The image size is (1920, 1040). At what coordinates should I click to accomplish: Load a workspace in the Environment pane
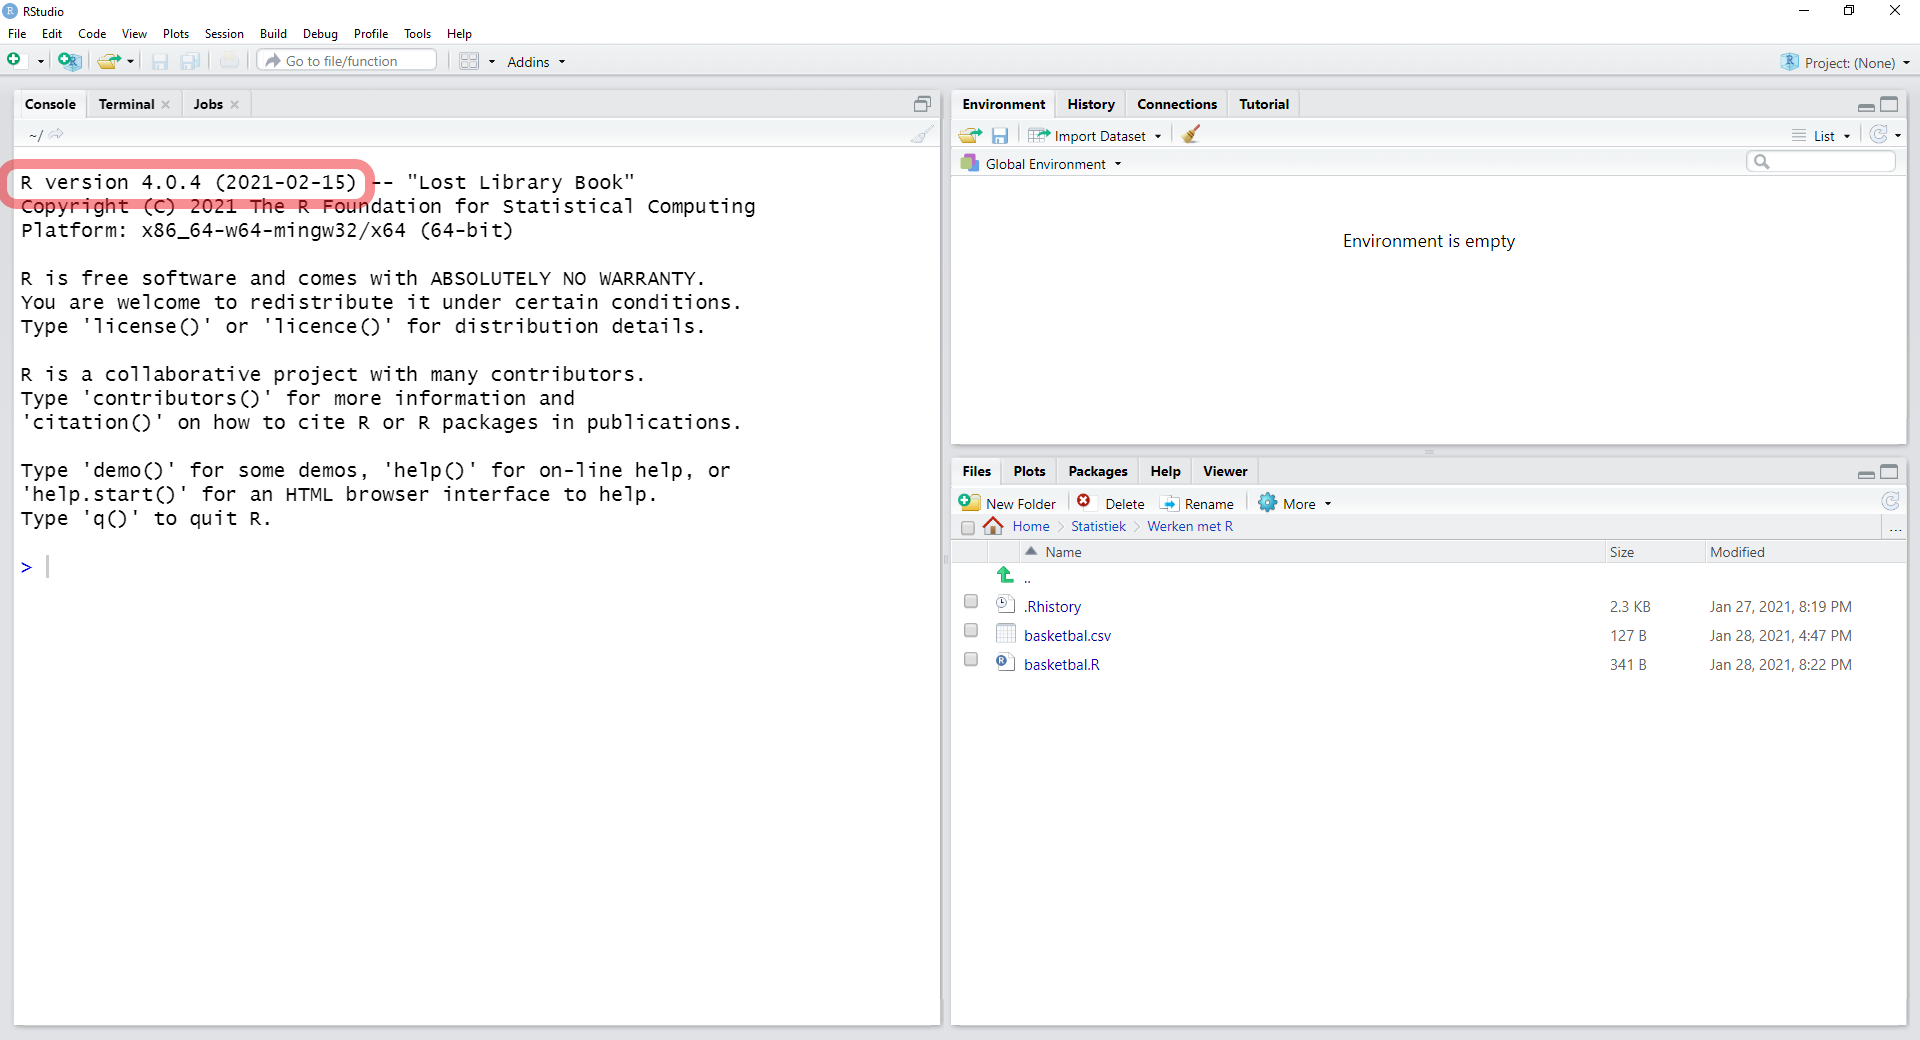point(968,134)
